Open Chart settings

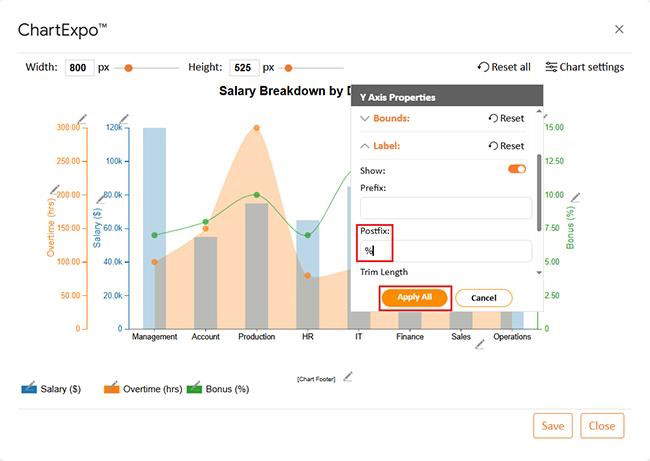[584, 67]
